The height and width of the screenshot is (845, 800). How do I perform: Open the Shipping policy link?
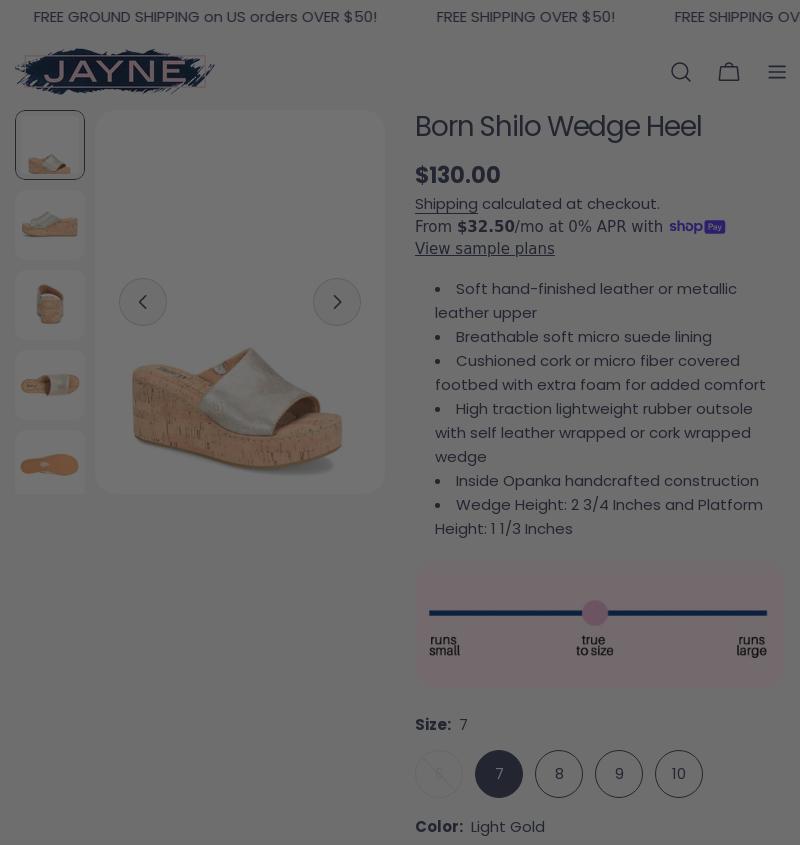pyautogui.click(x=446, y=204)
